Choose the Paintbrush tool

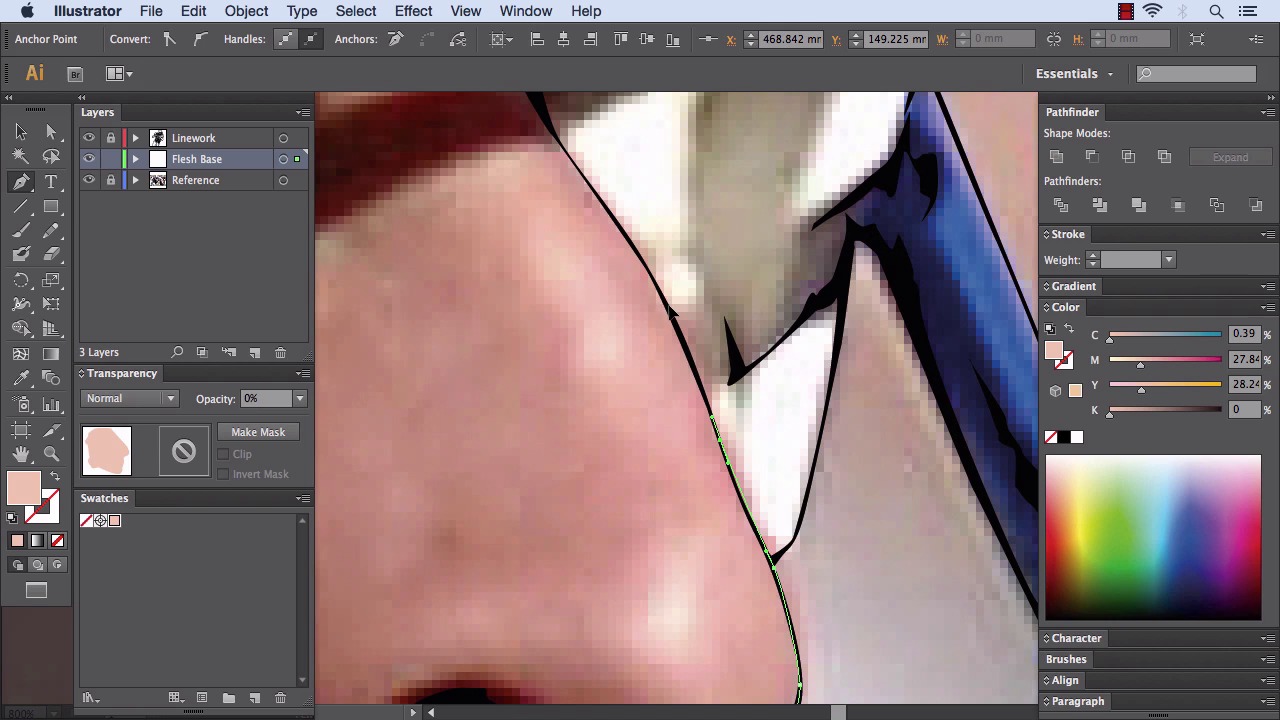[x=21, y=231]
